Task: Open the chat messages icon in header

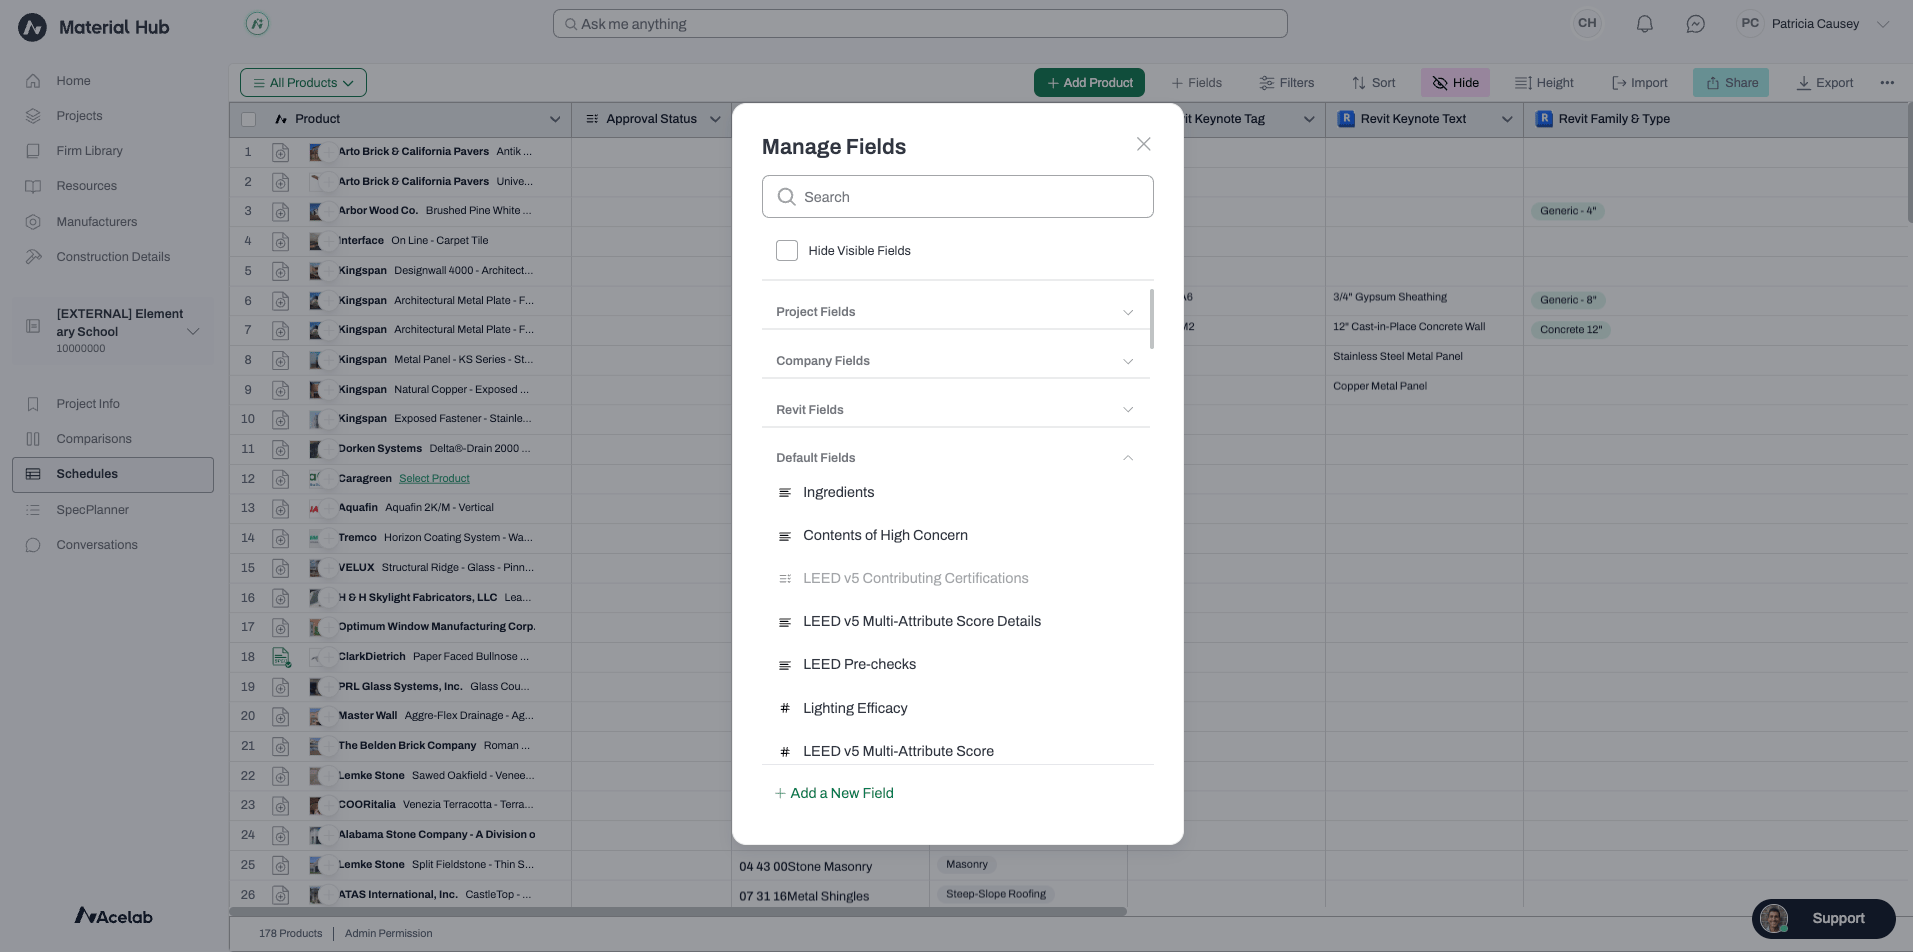Action: (1695, 24)
